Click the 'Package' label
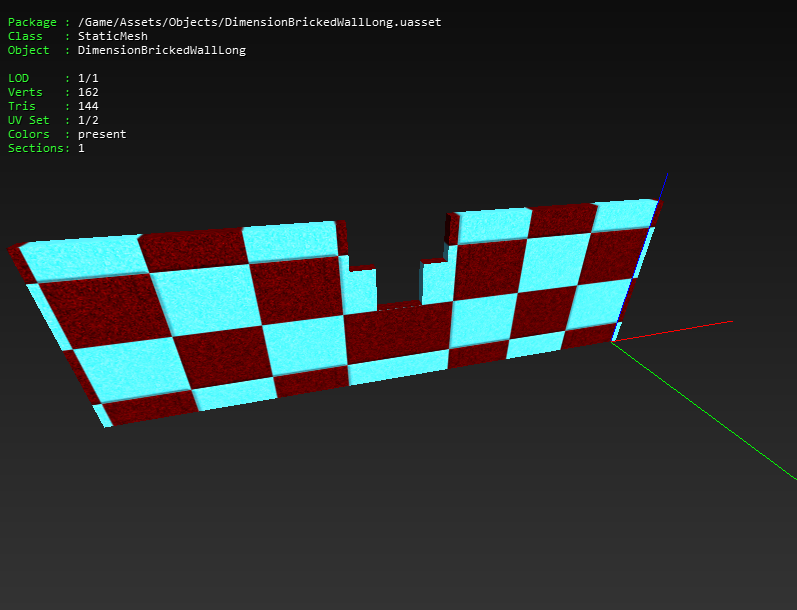Image resolution: width=797 pixels, height=610 pixels. pos(32,22)
